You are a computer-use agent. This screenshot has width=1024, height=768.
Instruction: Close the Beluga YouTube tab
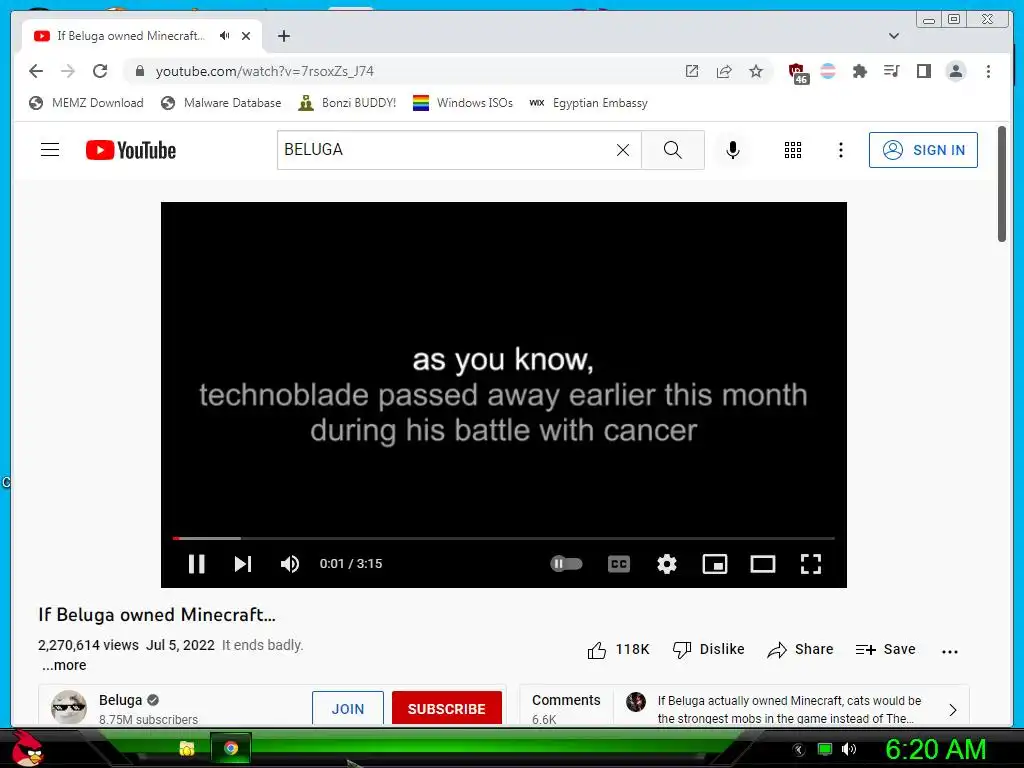click(x=246, y=36)
